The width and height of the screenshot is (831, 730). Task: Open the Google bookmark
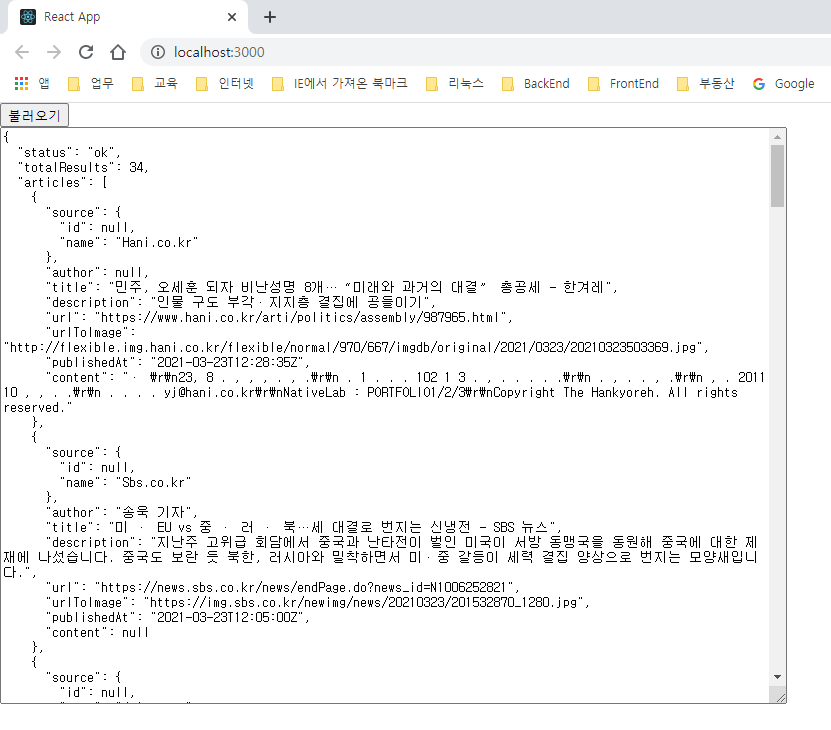click(784, 83)
